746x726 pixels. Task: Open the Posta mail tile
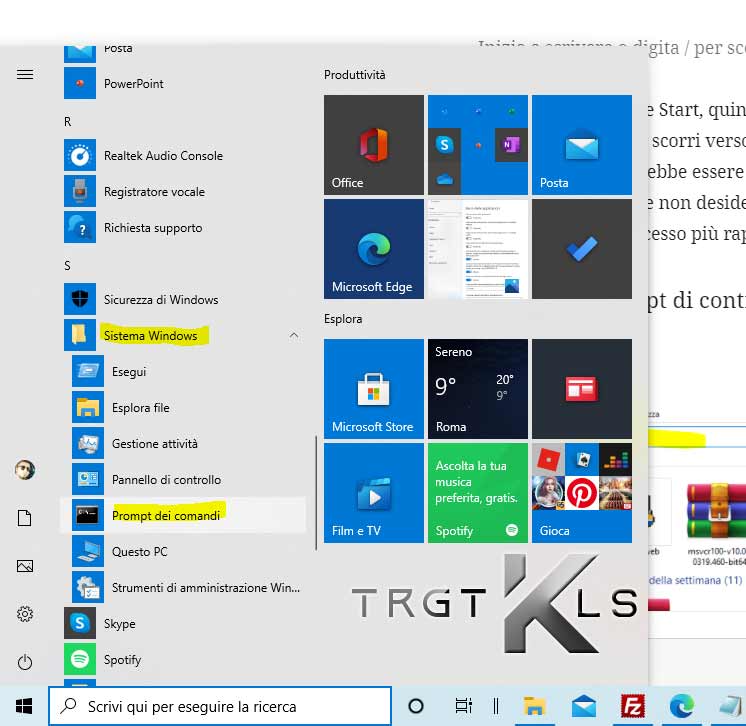[x=581, y=145]
